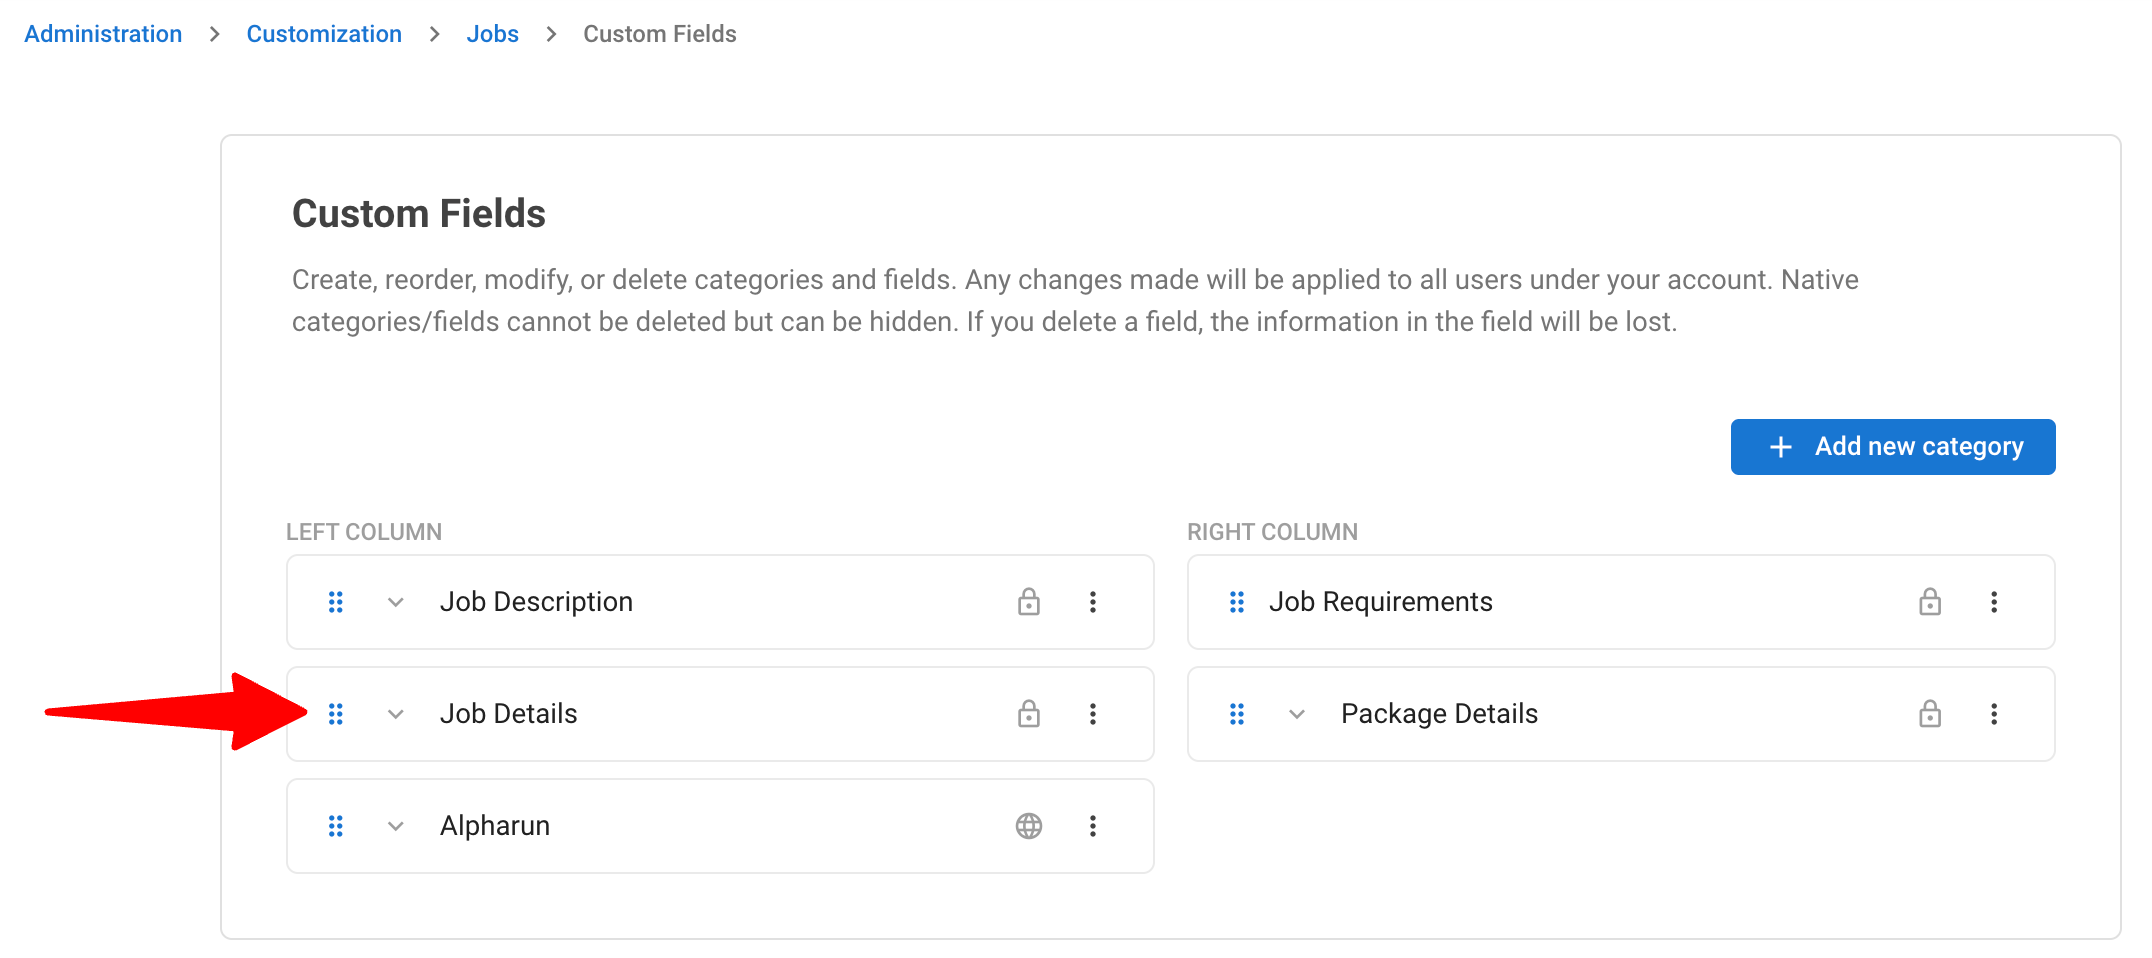Click the drag handle for Job Description
The height and width of the screenshot is (958, 2152).
[336, 602]
